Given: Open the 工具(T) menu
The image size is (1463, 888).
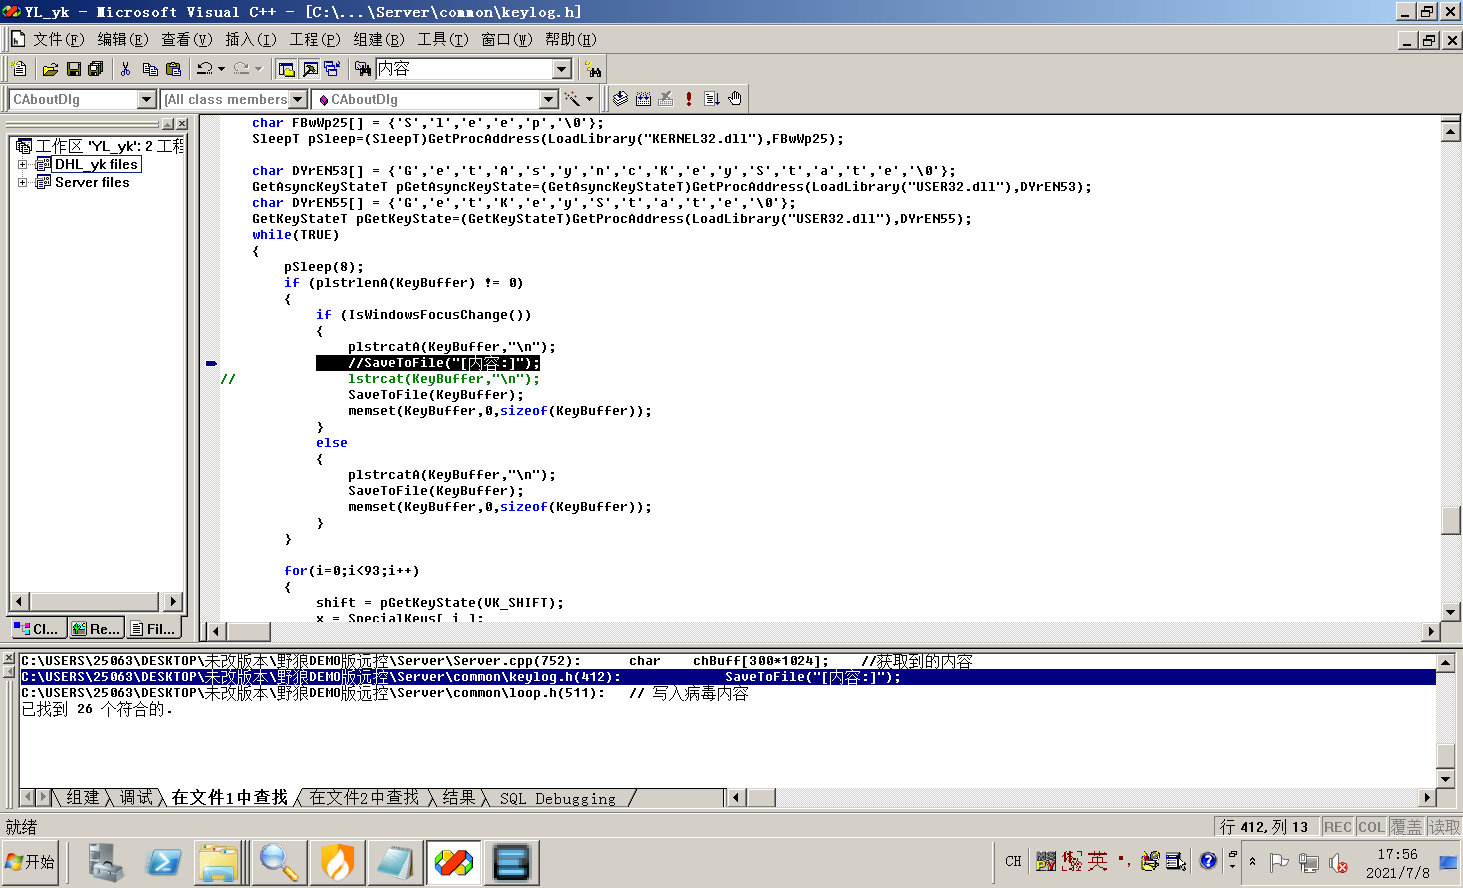Looking at the screenshot, I should coord(443,39).
